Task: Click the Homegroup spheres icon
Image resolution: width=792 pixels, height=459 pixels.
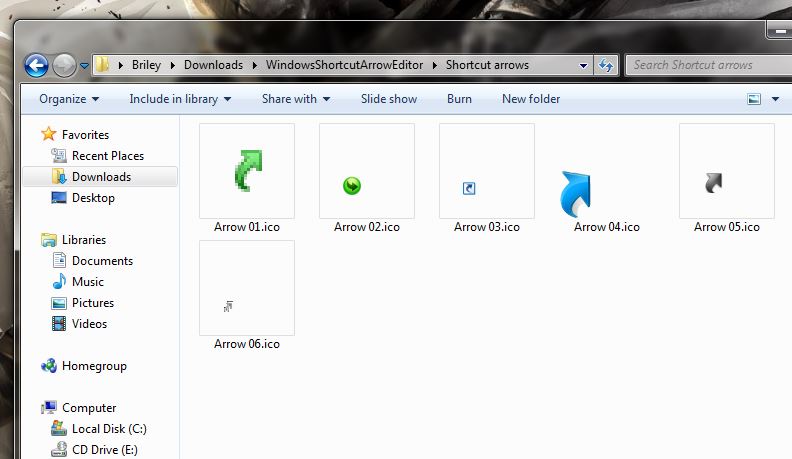Action: pyautogui.click(x=48, y=366)
